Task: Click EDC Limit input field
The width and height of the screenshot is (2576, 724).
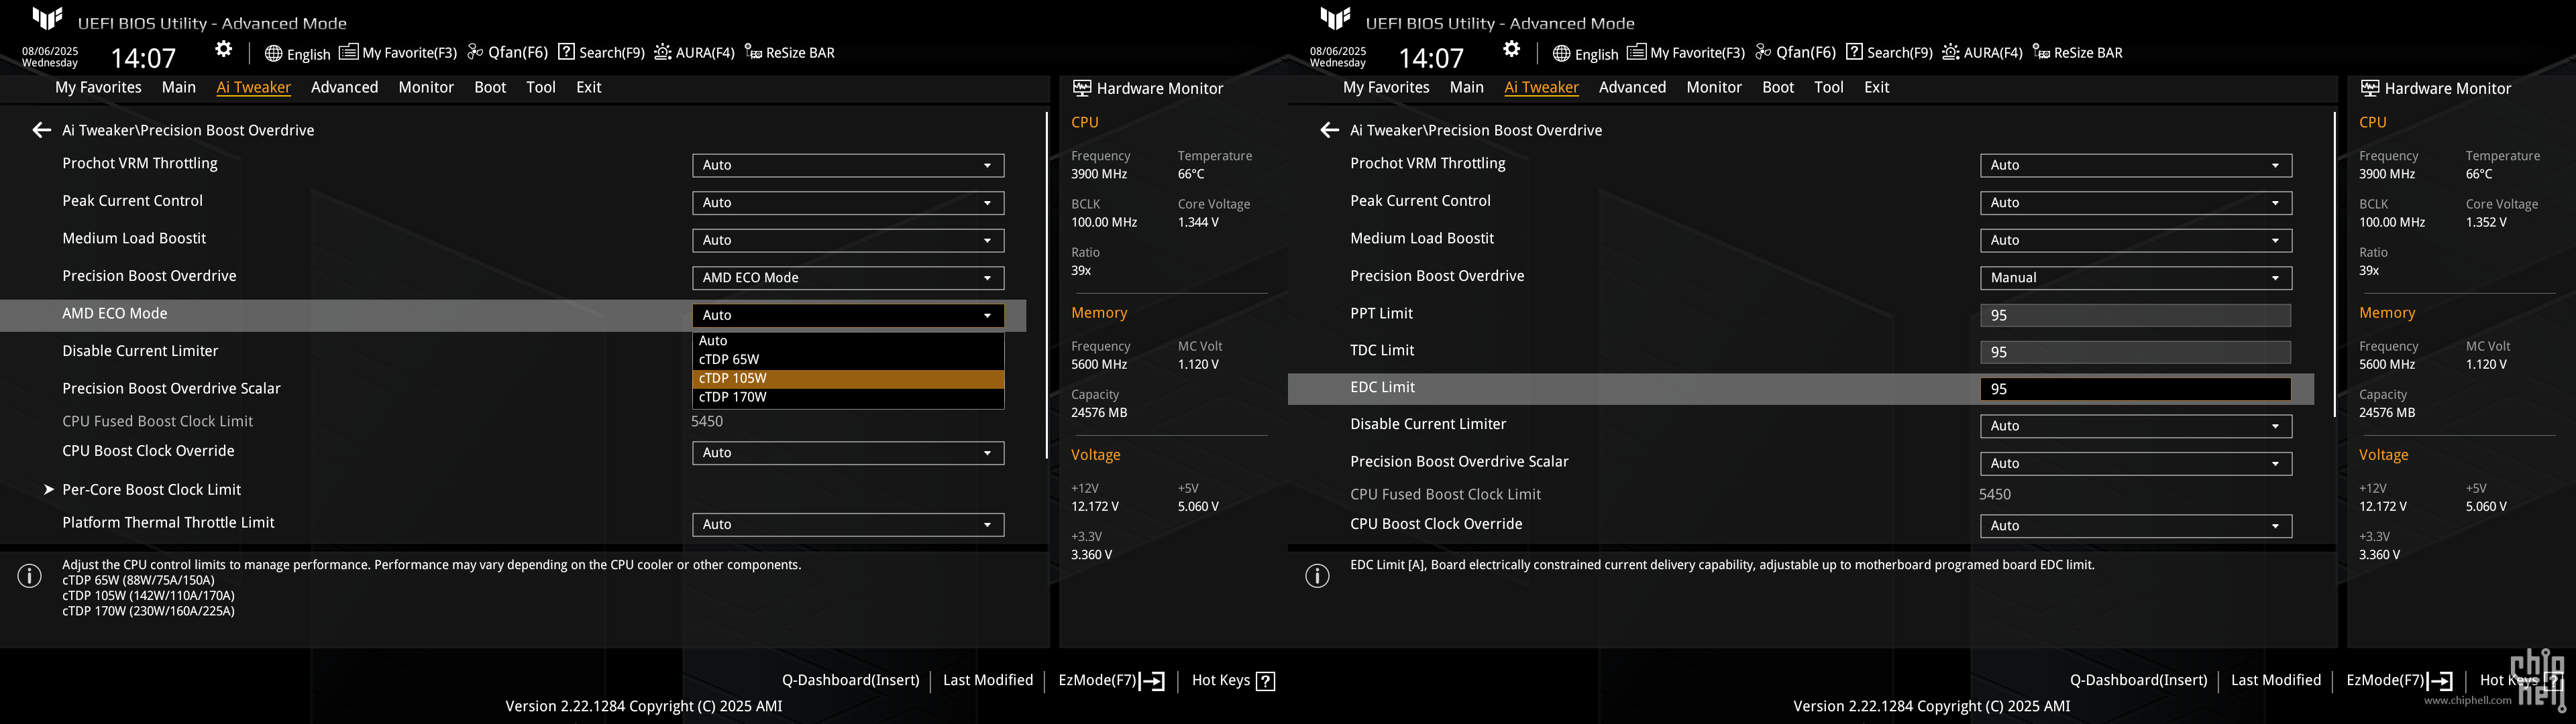Action: [2136, 389]
